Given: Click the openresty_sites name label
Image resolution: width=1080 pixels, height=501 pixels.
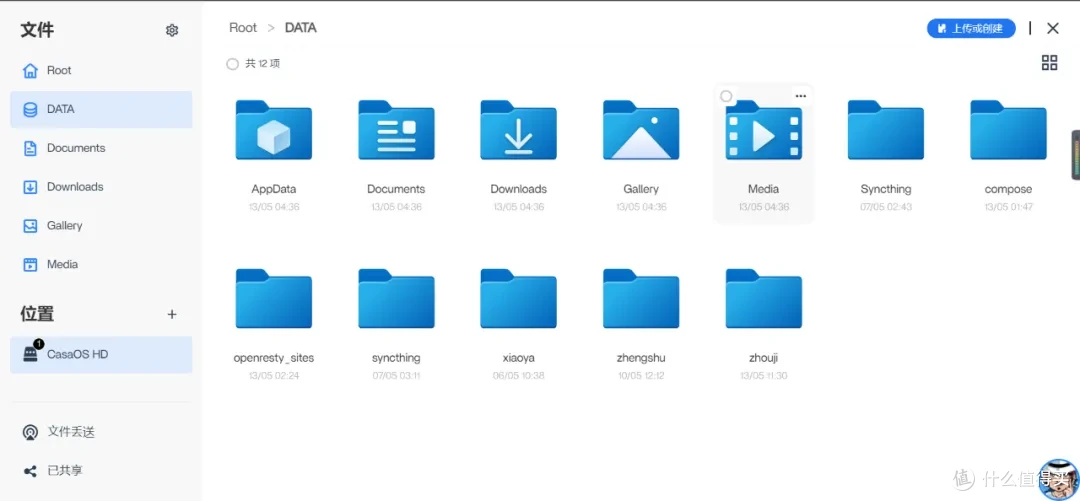Looking at the screenshot, I should (x=274, y=358).
